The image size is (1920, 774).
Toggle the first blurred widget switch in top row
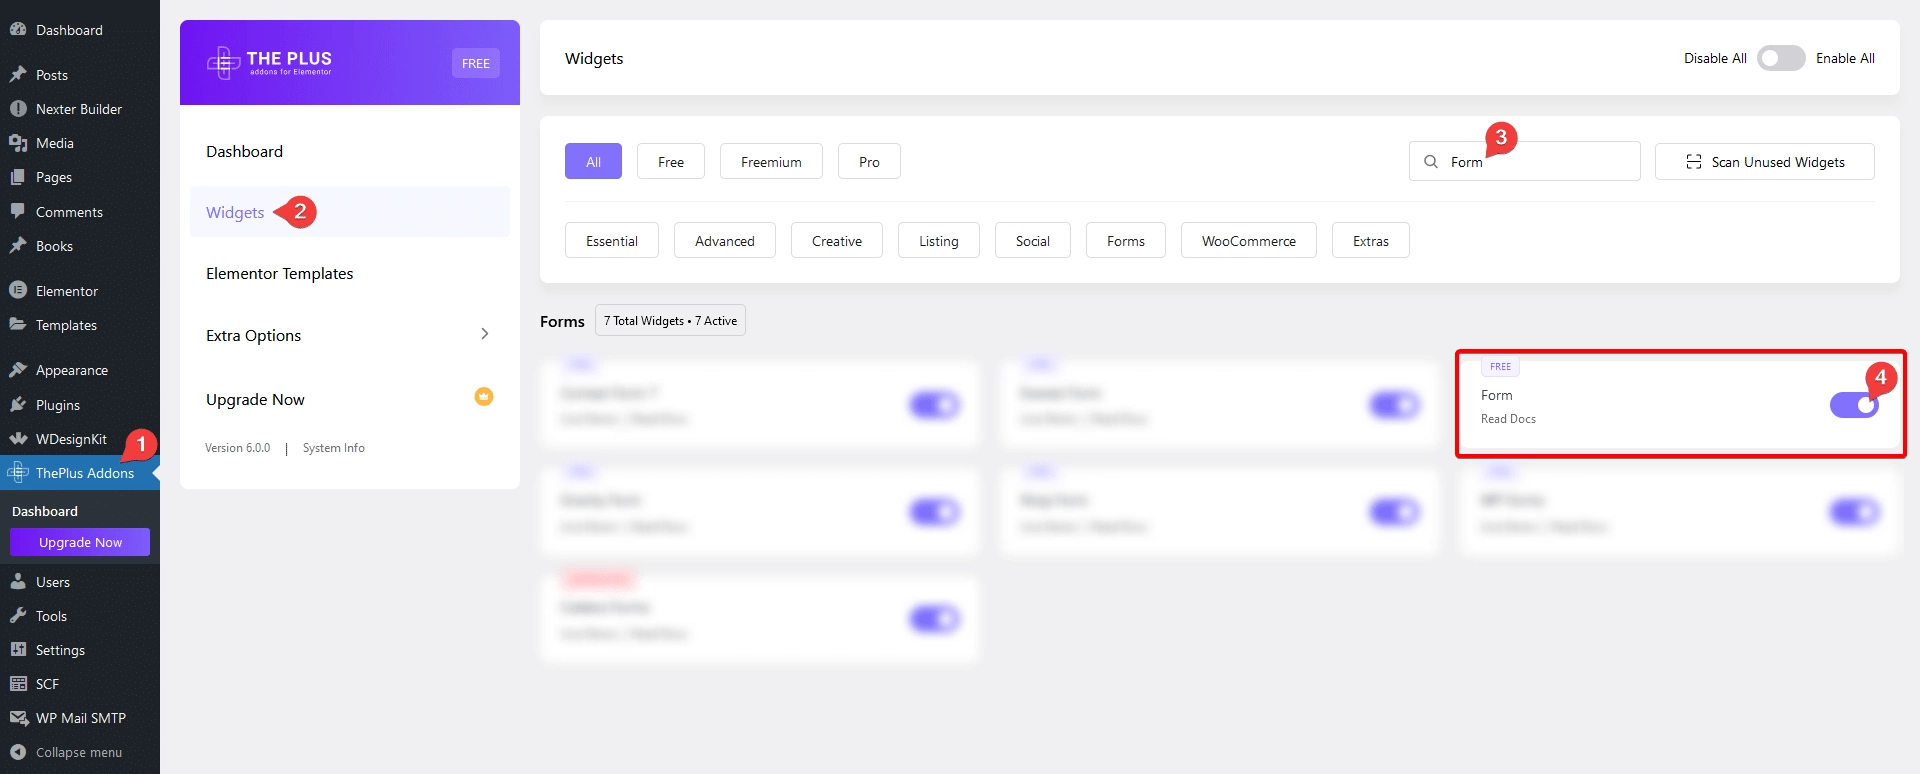coord(935,405)
